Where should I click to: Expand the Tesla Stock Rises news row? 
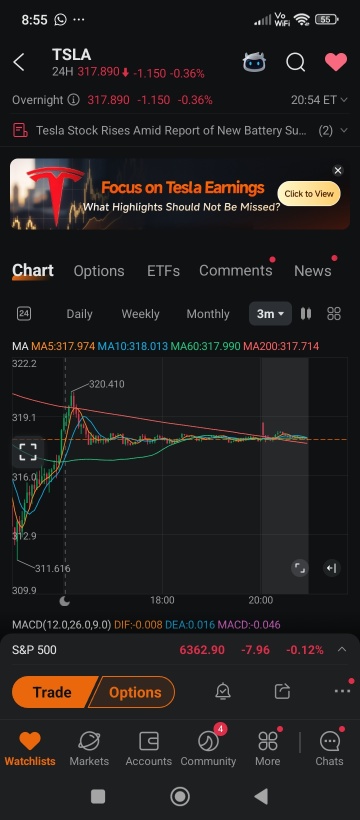(180, 130)
